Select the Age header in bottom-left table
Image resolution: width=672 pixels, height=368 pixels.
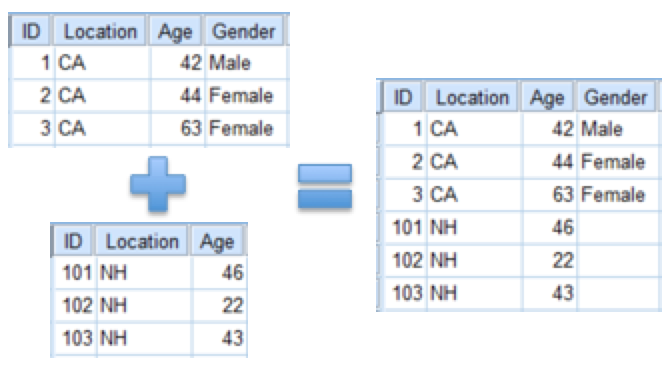click(217, 241)
